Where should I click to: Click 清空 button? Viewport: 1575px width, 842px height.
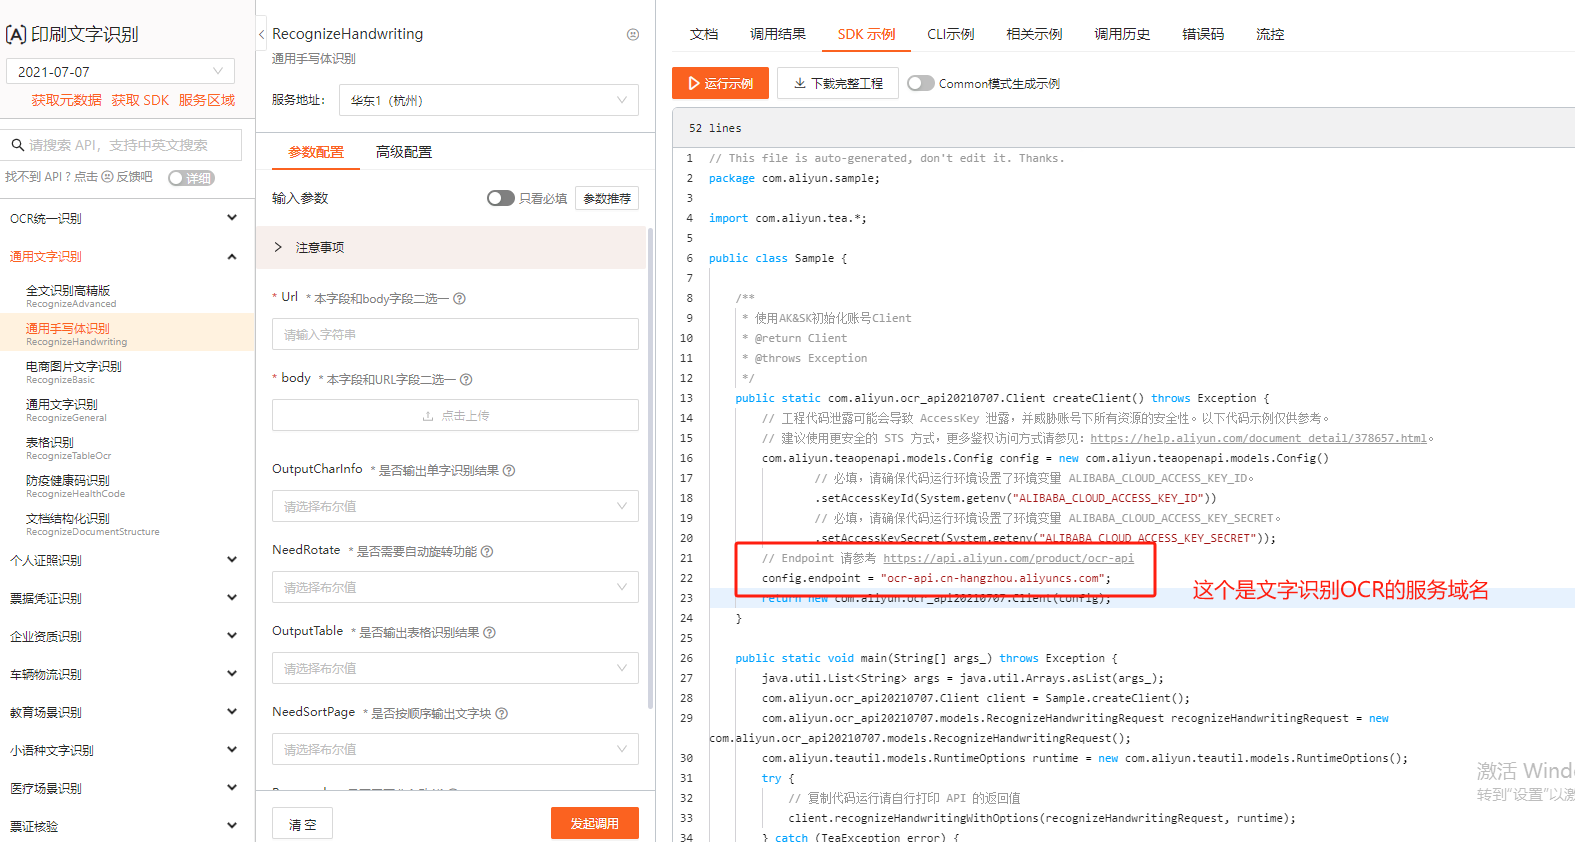(x=303, y=824)
